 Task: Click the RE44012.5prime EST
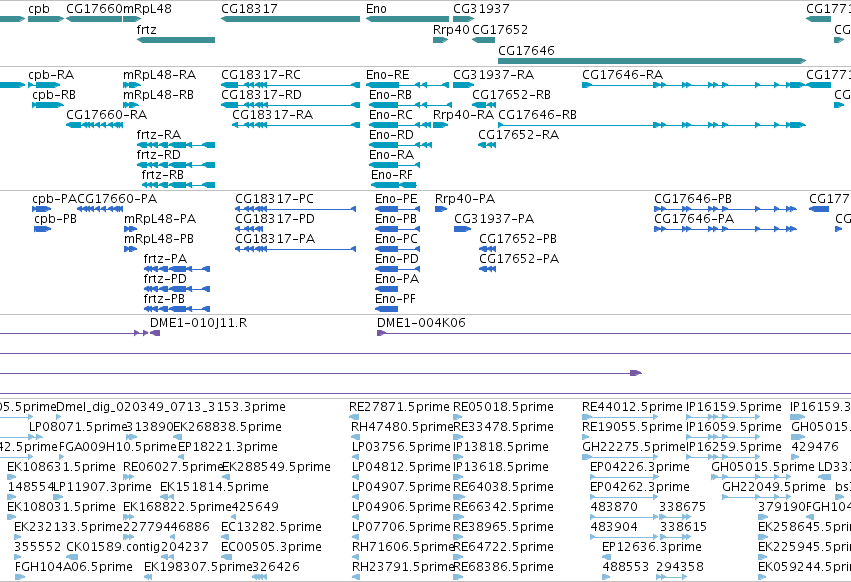(620, 417)
